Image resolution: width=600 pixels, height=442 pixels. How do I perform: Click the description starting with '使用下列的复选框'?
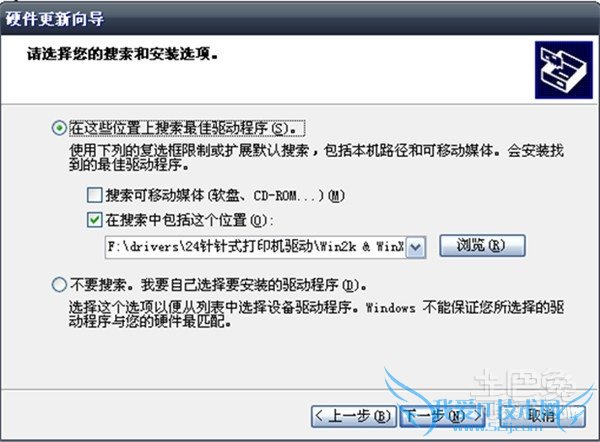click(x=316, y=158)
